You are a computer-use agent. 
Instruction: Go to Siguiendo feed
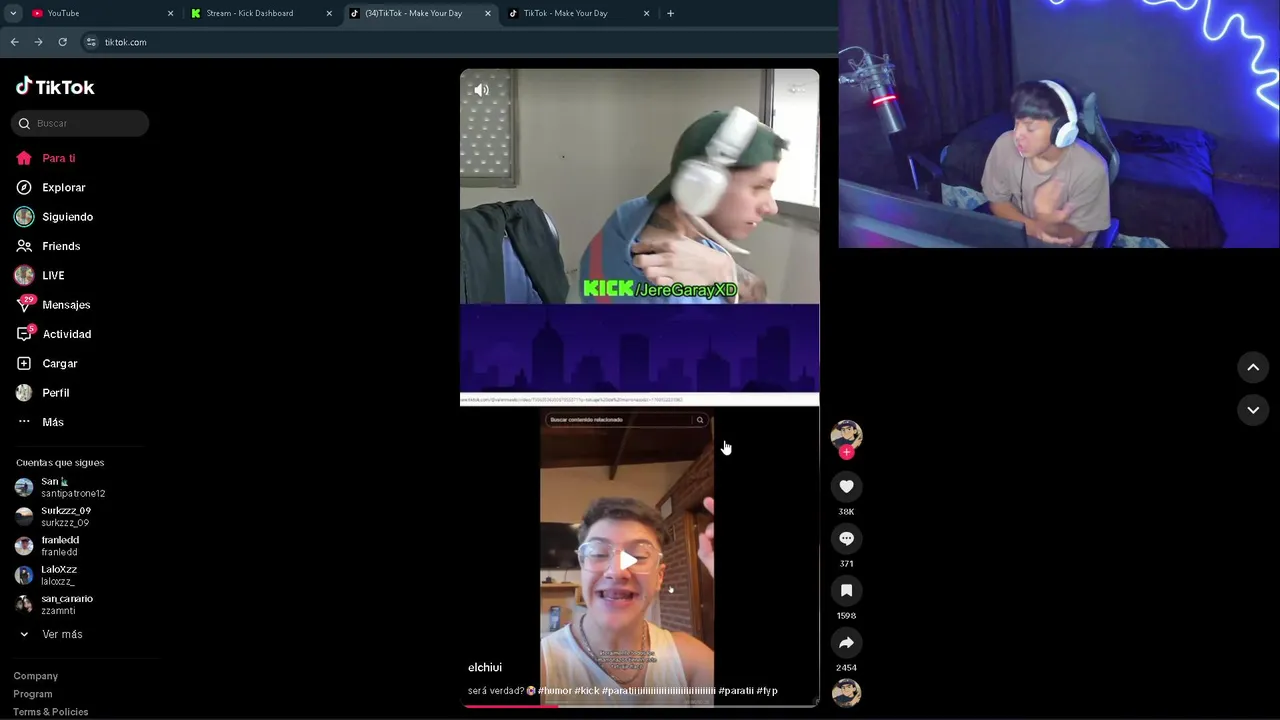click(67, 217)
